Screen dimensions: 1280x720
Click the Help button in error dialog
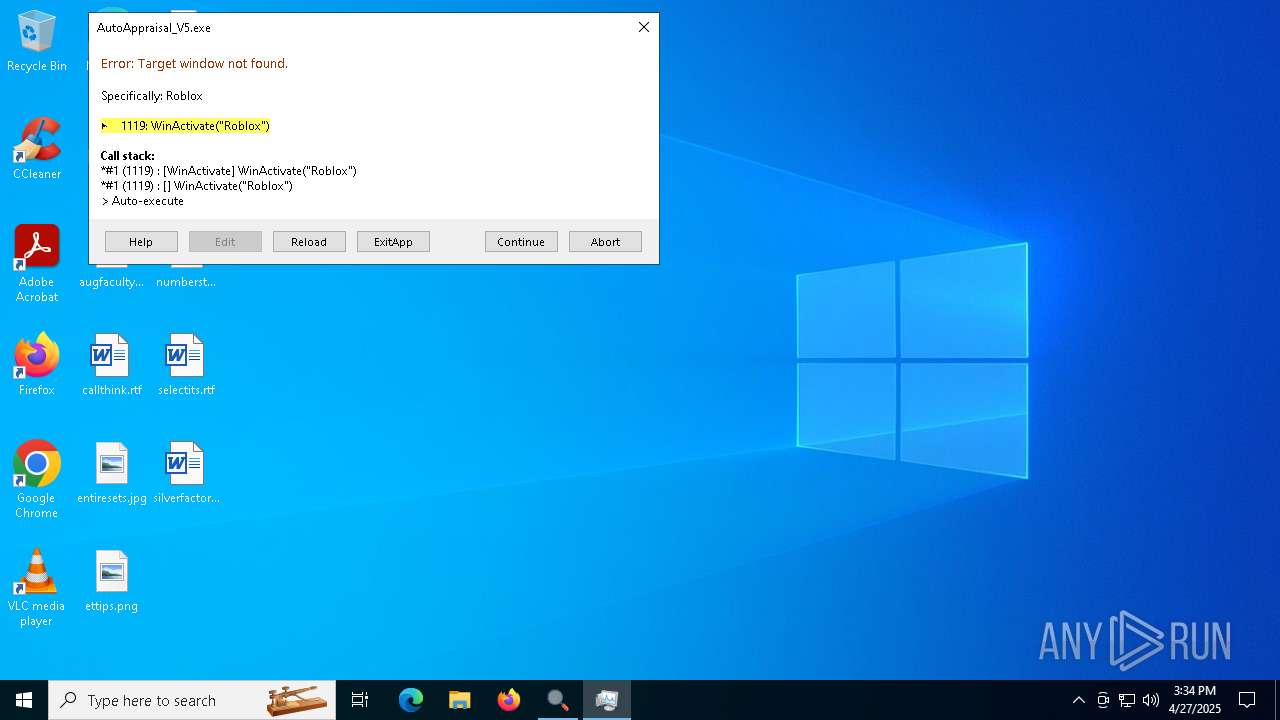tap(141, 242)
